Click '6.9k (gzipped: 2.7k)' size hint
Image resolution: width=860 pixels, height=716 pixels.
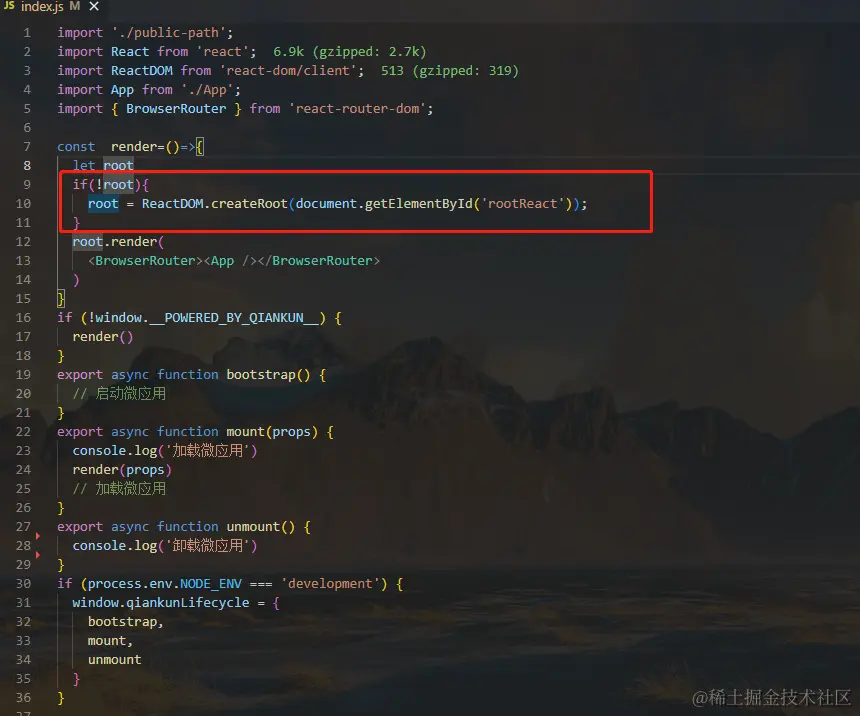pyautogui.click(x=349, y=52)
